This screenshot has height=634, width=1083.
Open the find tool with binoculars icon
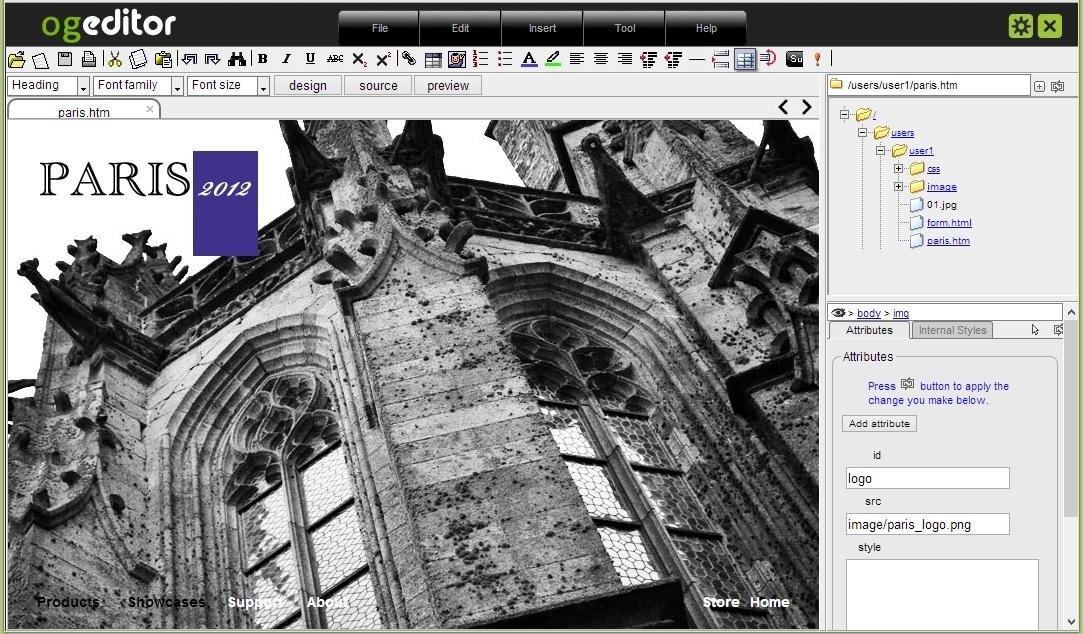[238, 58]
